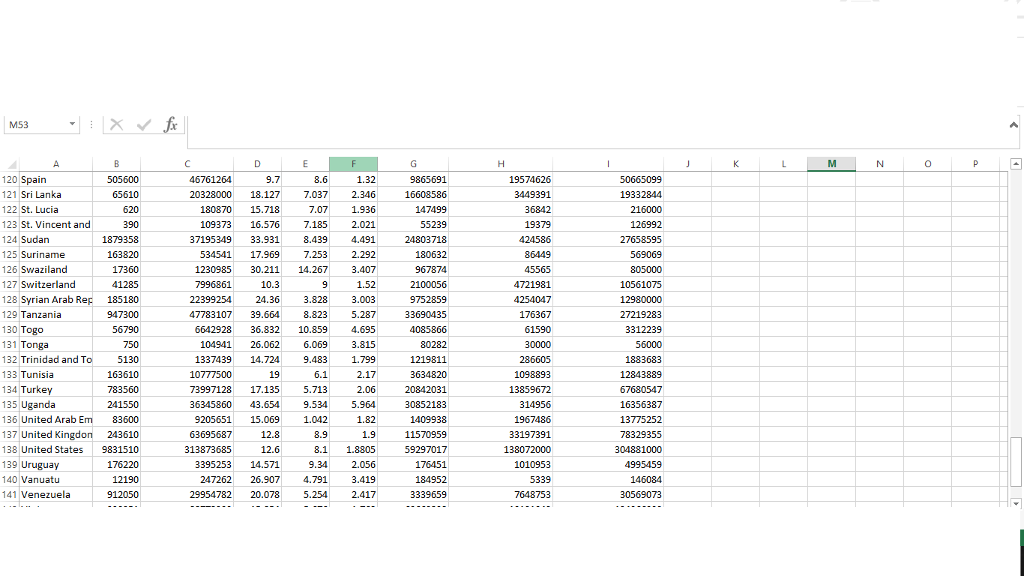
Task: Click row header 120
Action: pos(12,179)
